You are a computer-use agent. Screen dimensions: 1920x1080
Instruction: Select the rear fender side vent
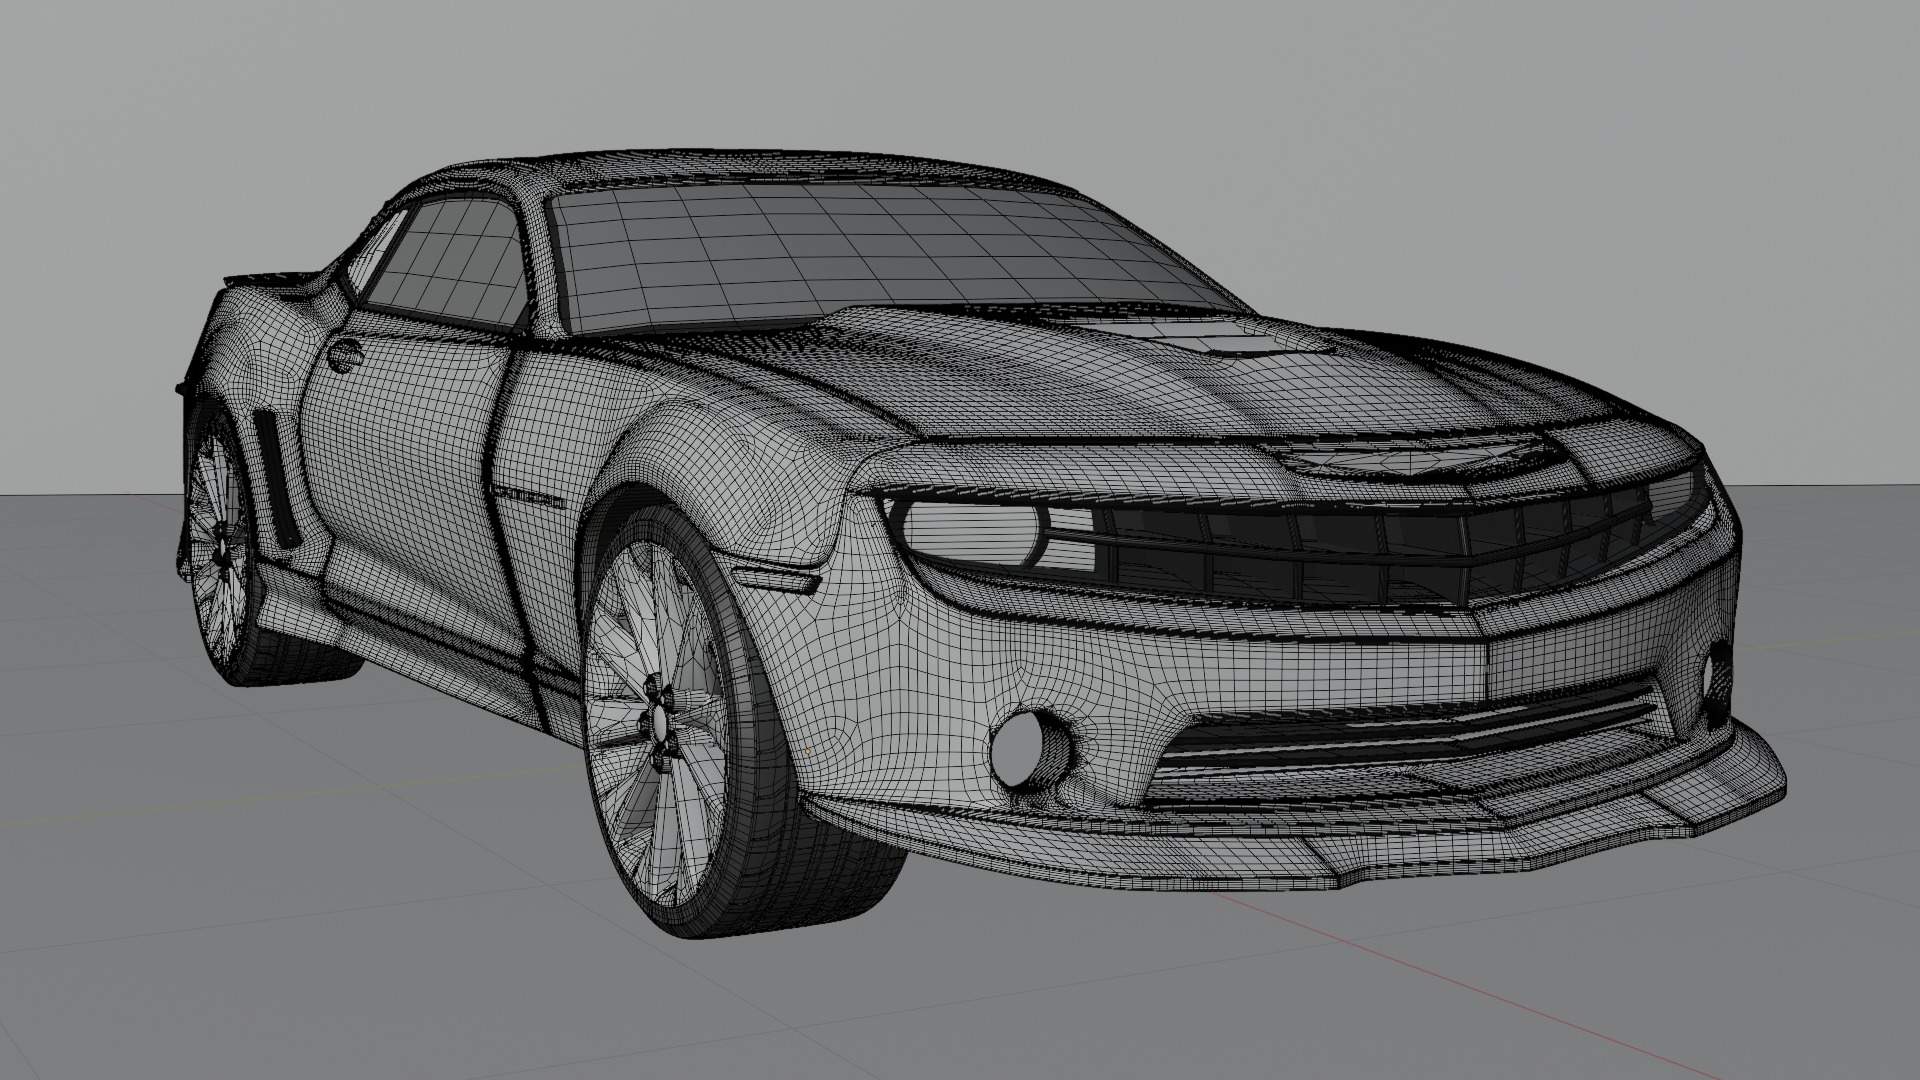point(277,477)
